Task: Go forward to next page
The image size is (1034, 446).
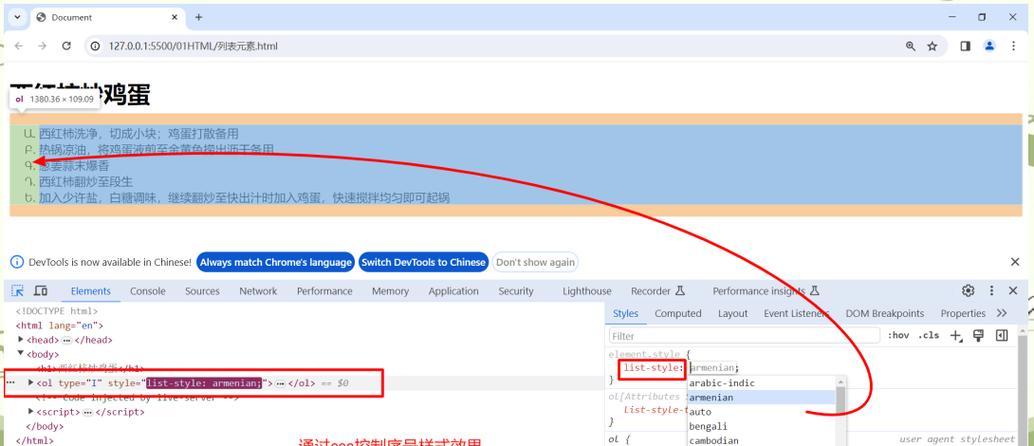Action: click(42, 46)
